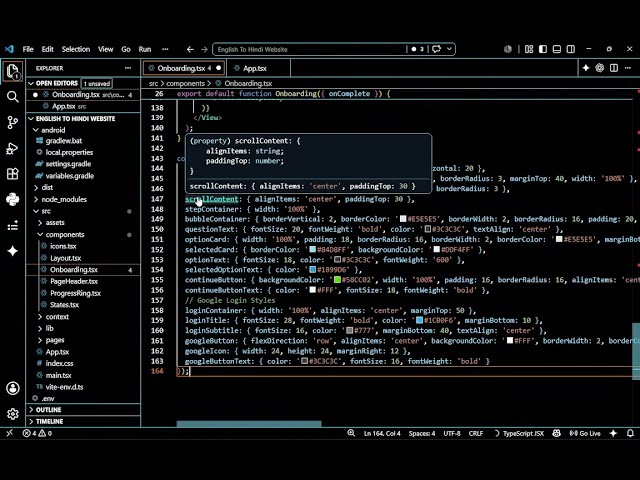
Task: Click Go Live in status bar
Action: pos(585,433)
